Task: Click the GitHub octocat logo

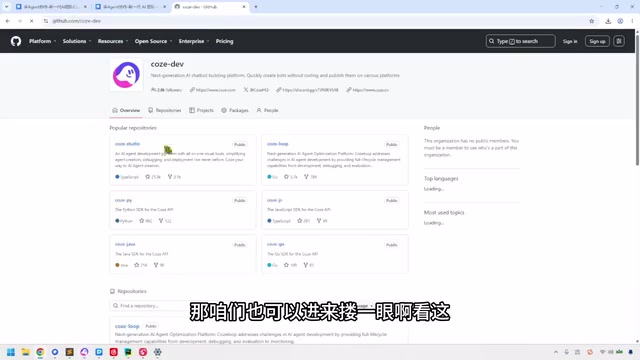Action: tap(16, 41)
